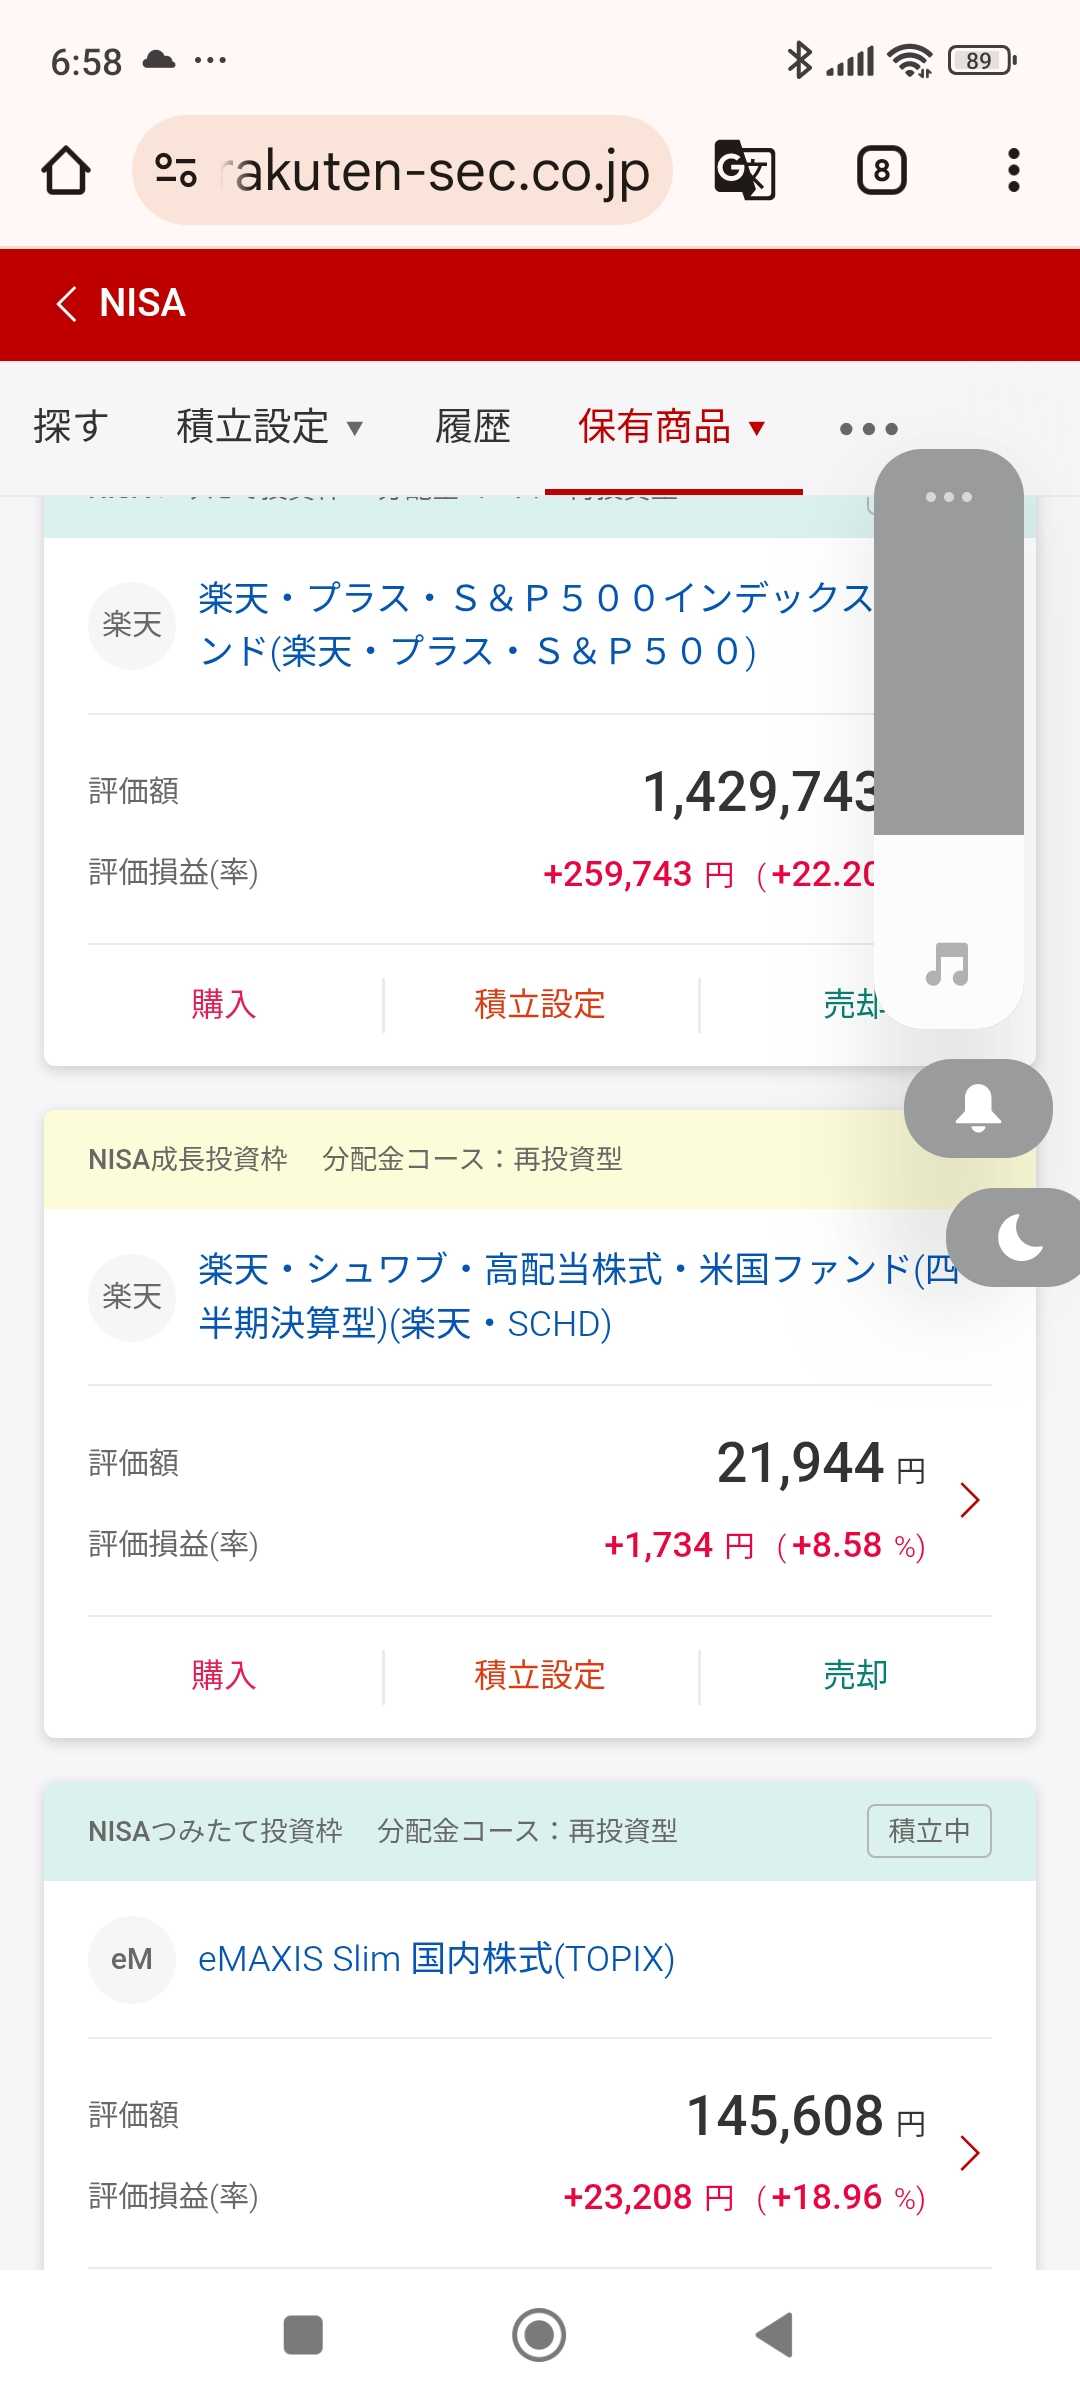1080x2400 pixels.
Task: Open the browser three-dot menu
Action: [1013, 171]
